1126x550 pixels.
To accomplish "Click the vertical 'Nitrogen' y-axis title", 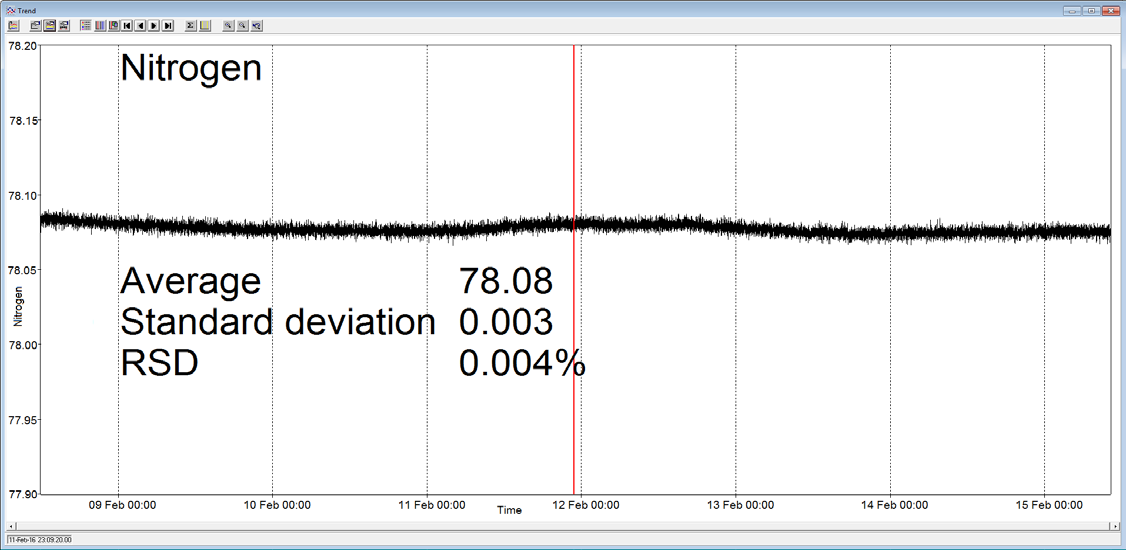I will click(x=18, y=307).
